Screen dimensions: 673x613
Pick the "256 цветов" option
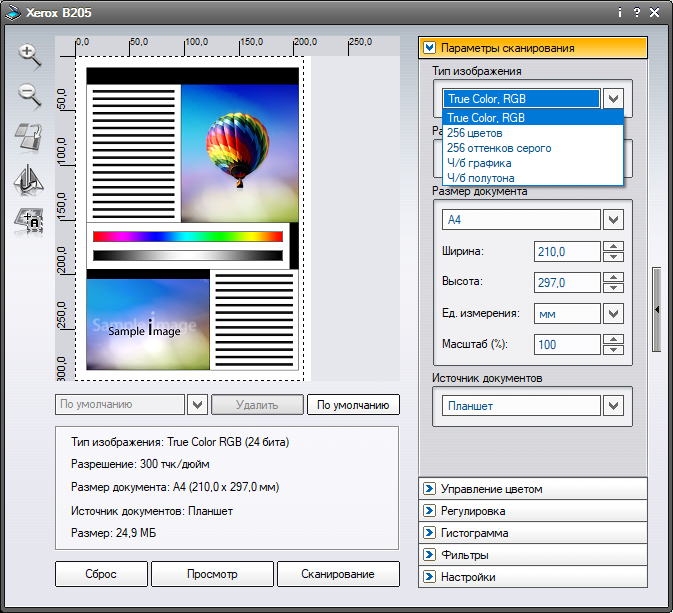[474, 133]
